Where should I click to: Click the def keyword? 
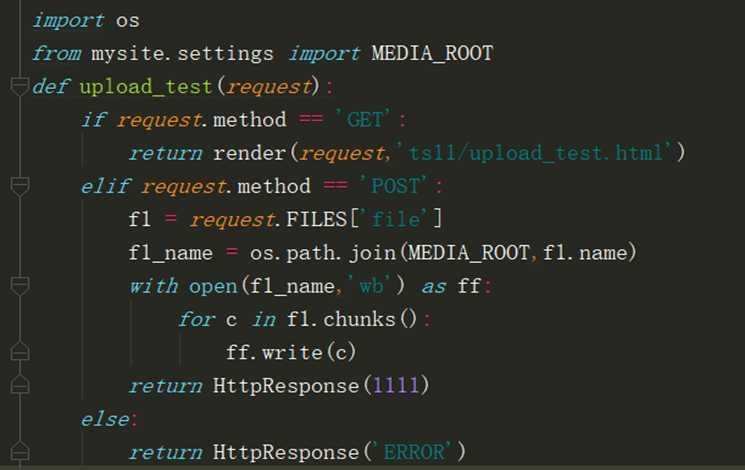pos(51,86)
